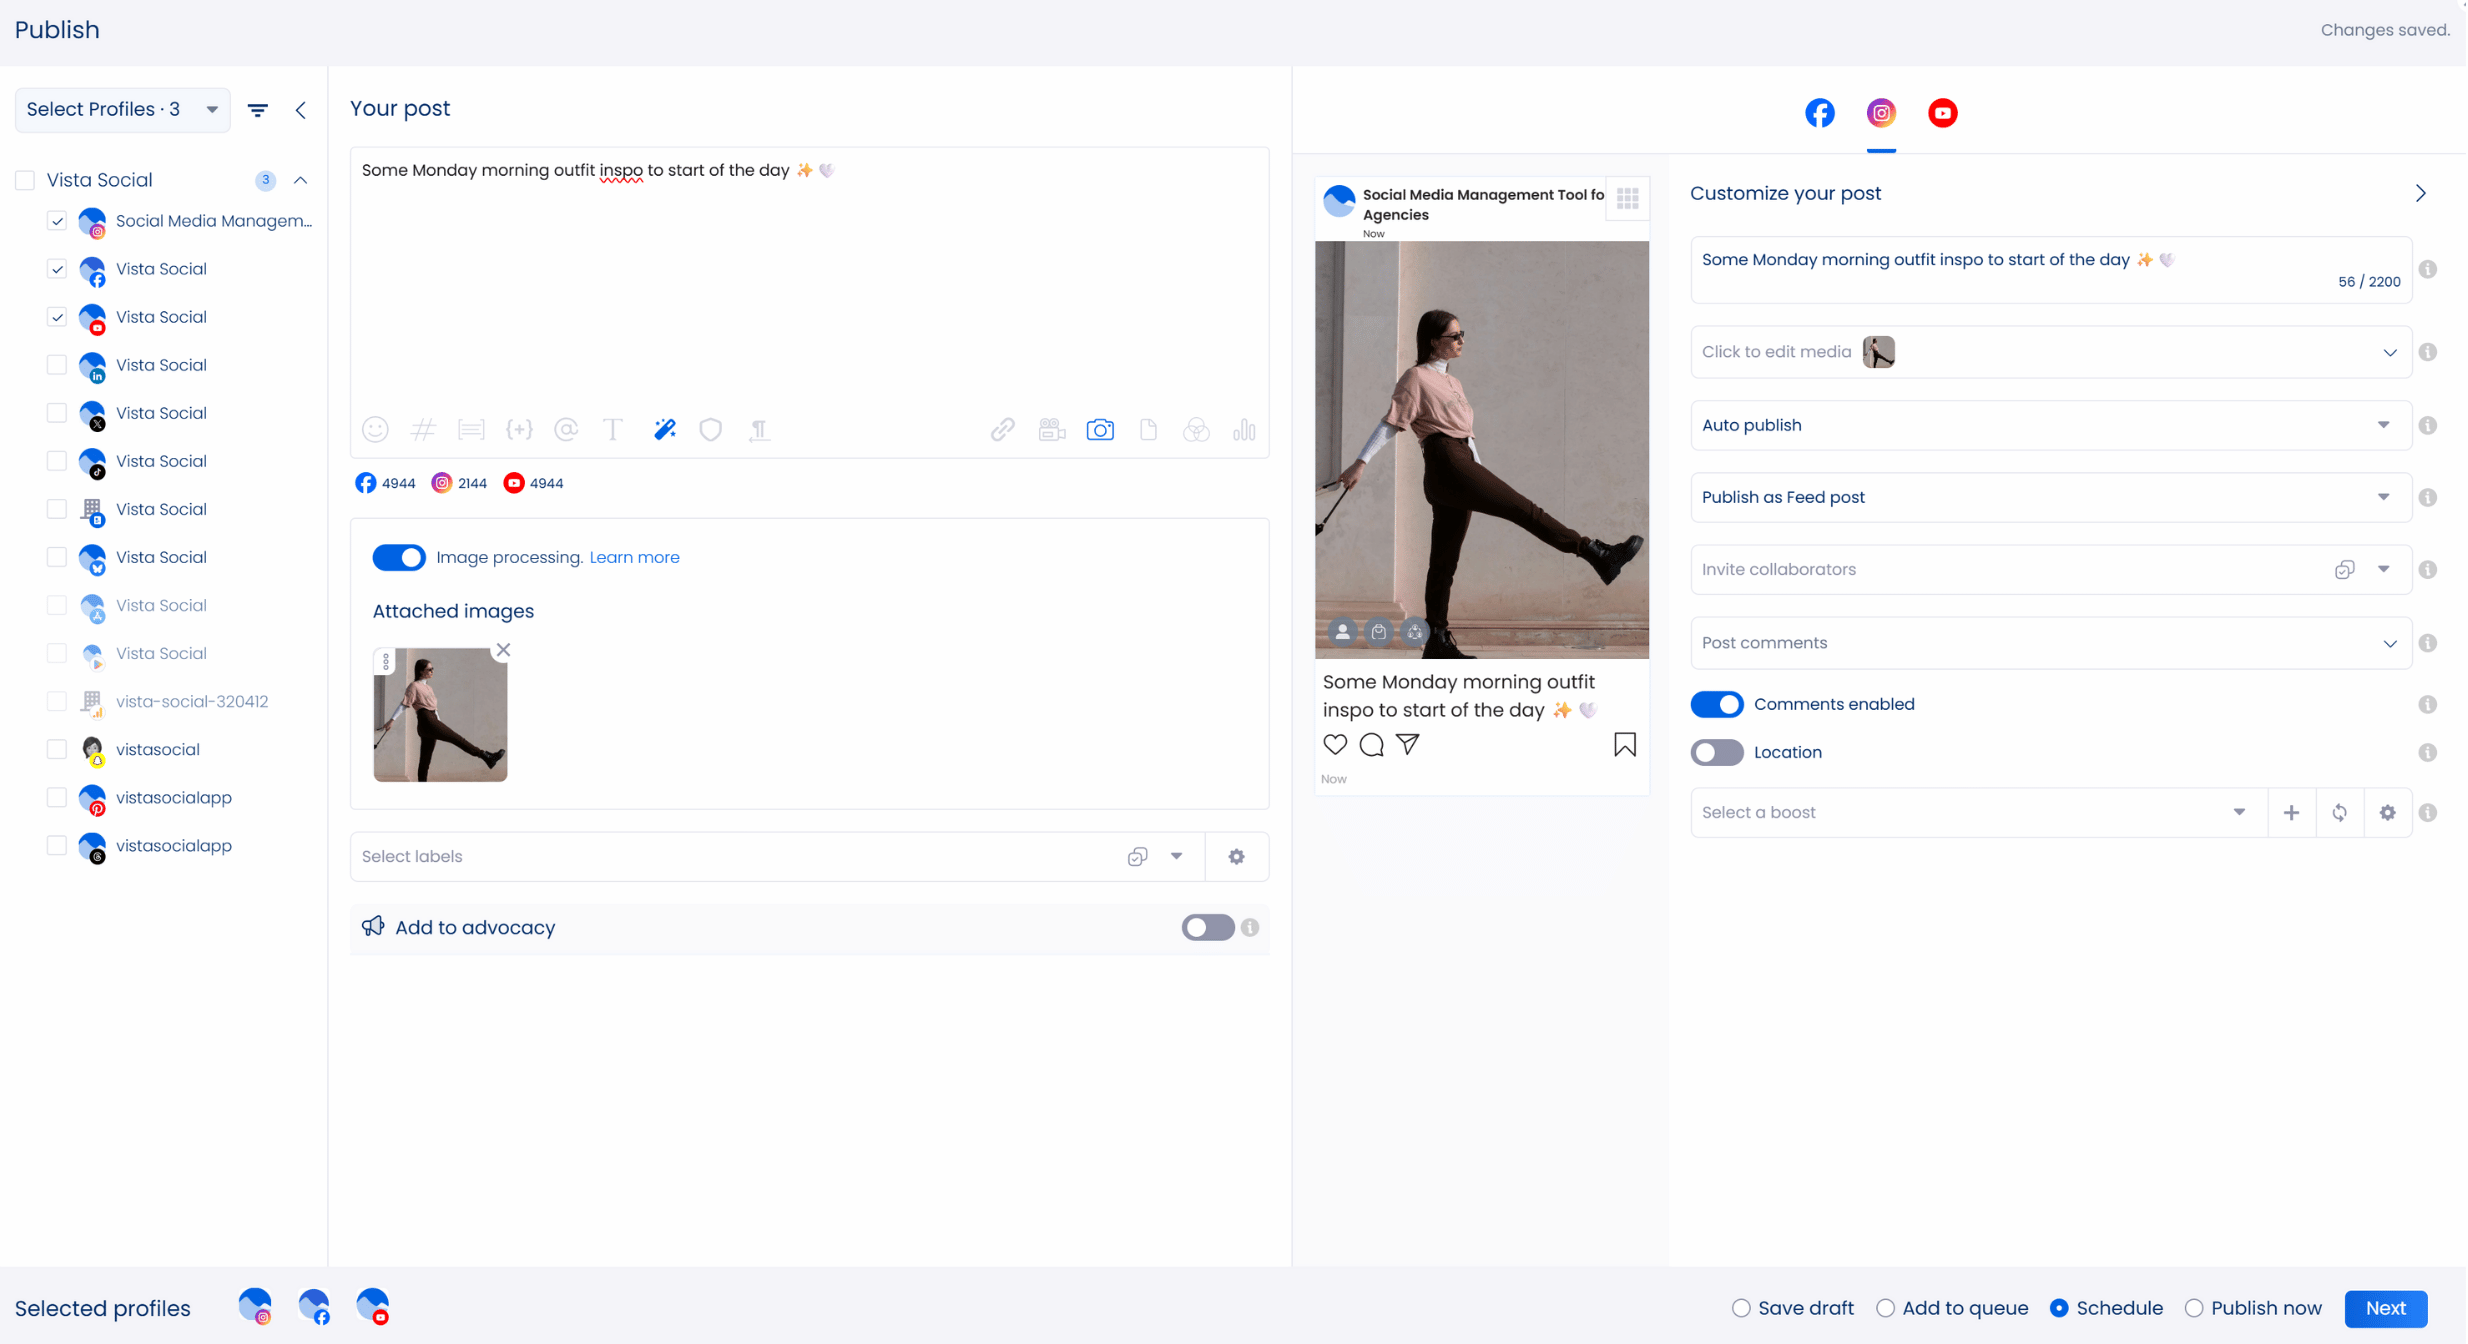
Task: Click the link chain icon
Action: pyautogui.click(x=1002, y=430)
